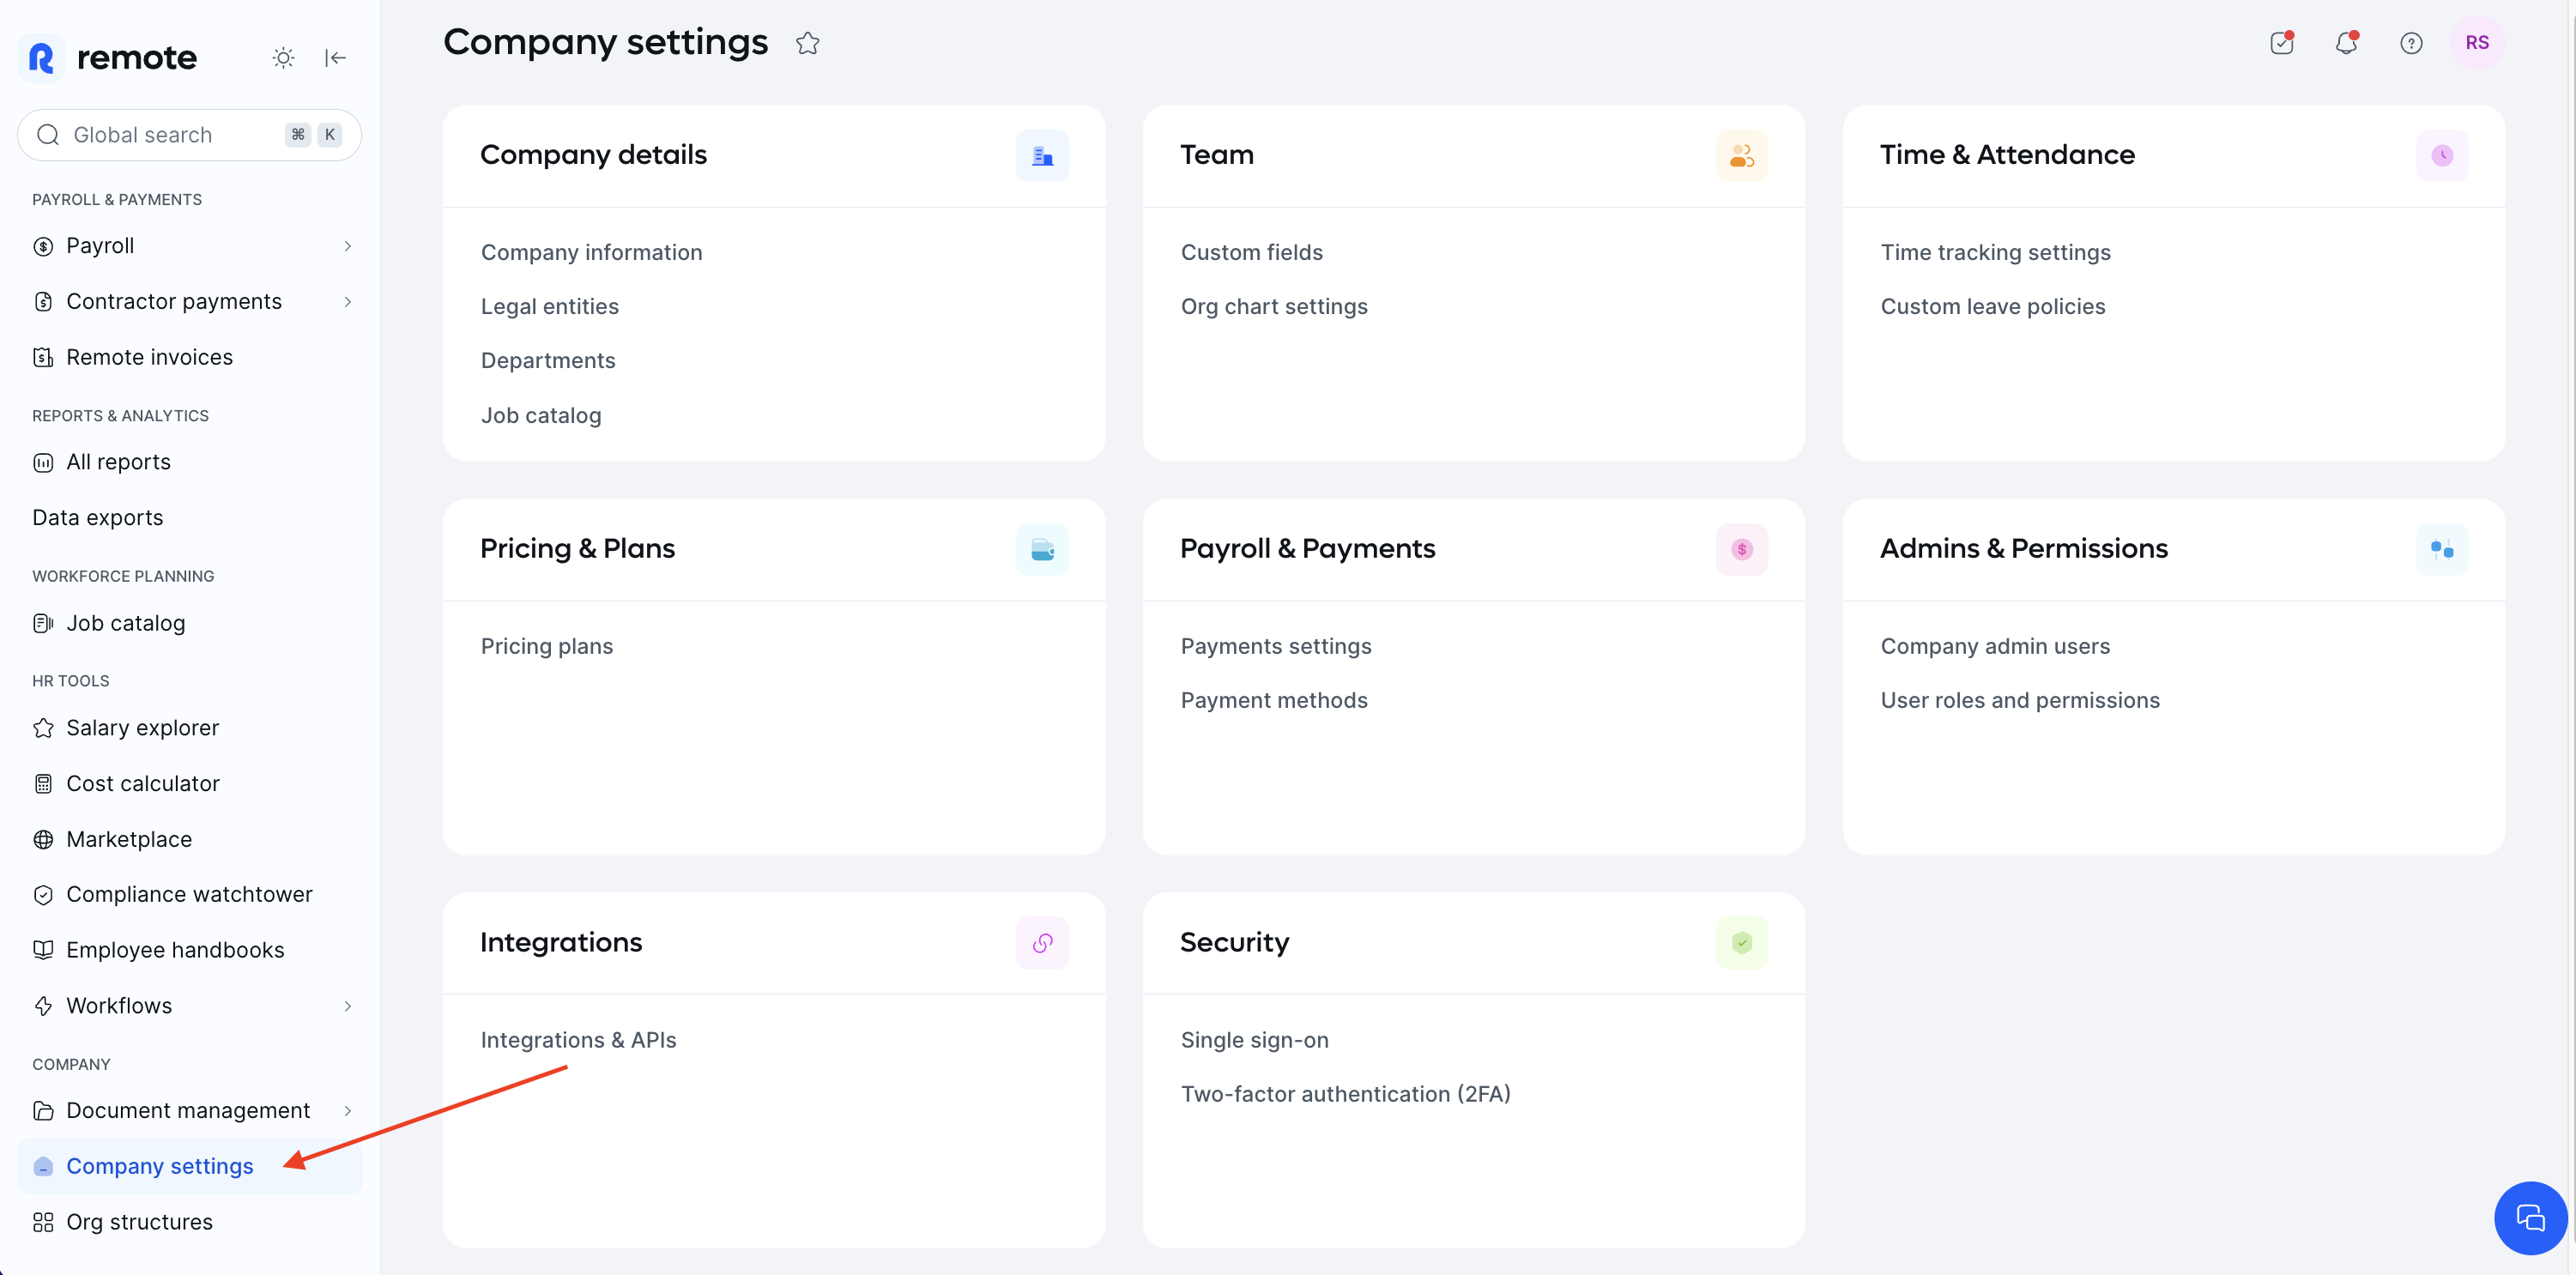
Task: Open the chat support bubble
Action: tap(2530, 1217)
